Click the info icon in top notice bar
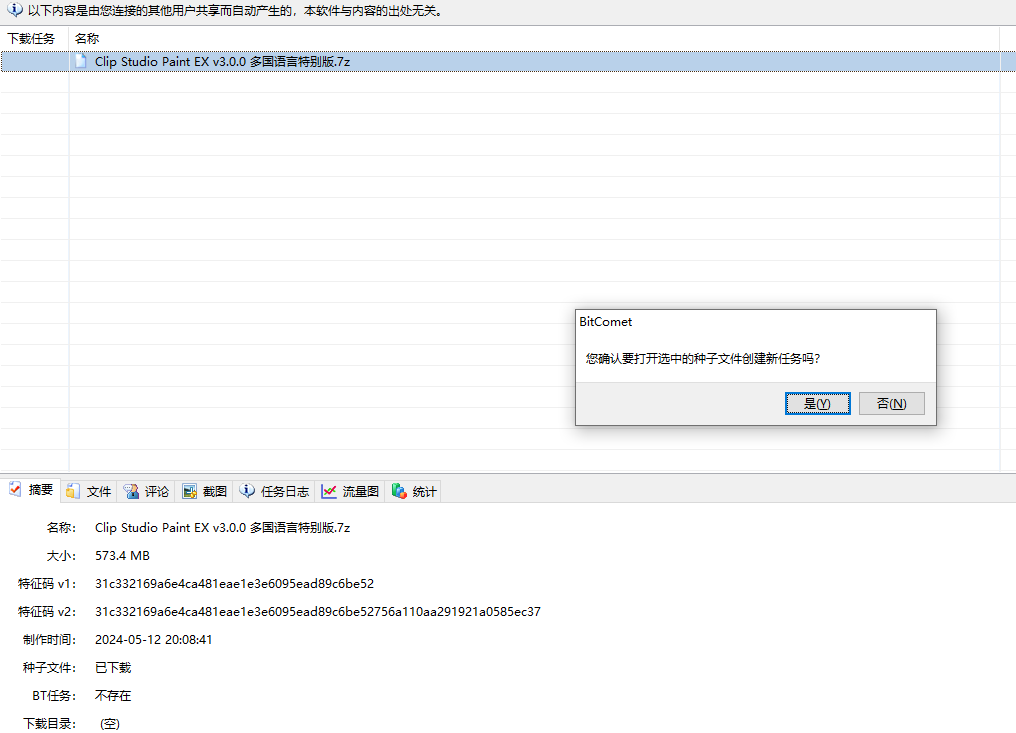 click(x=14, y=10)
